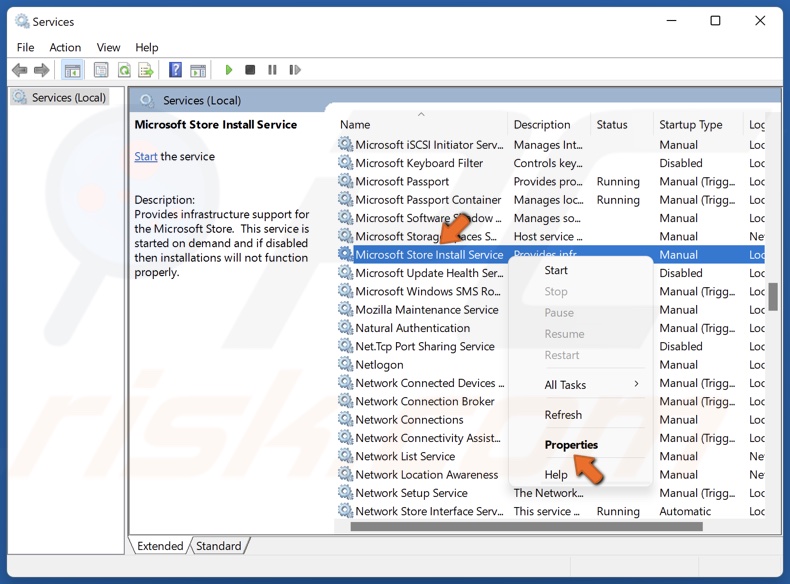Screen dimensions: 790x584
Task: Open the Action menu
Action: coord(65,47)
